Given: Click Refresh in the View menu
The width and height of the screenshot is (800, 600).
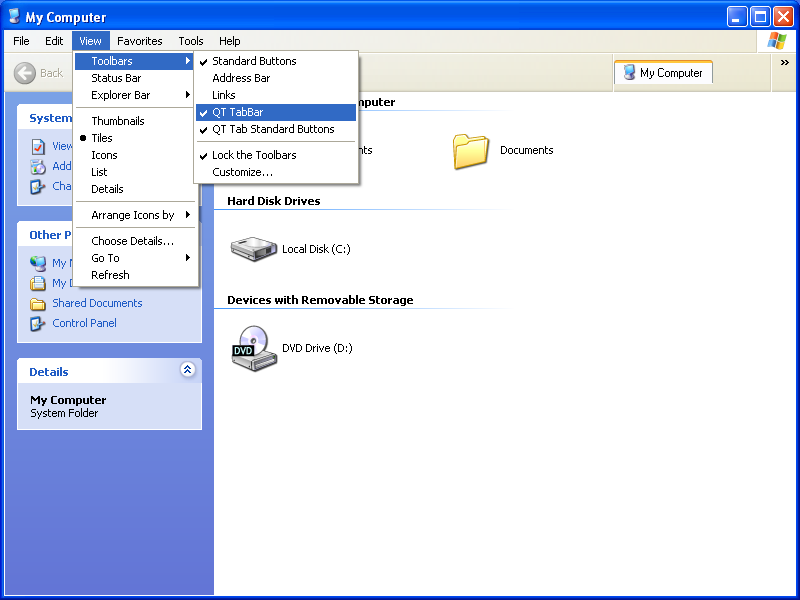Looking at the screenshot, I should click(110, 275).
